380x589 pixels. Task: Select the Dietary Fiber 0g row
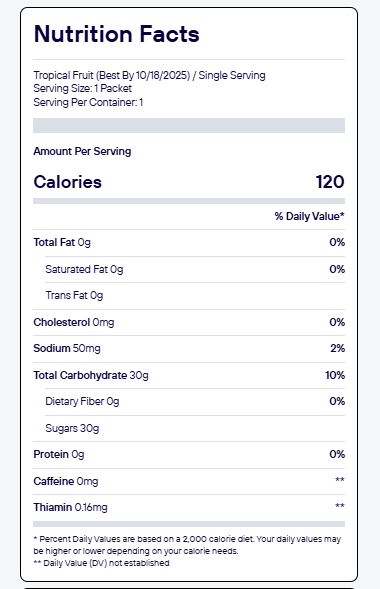(195, 402)
